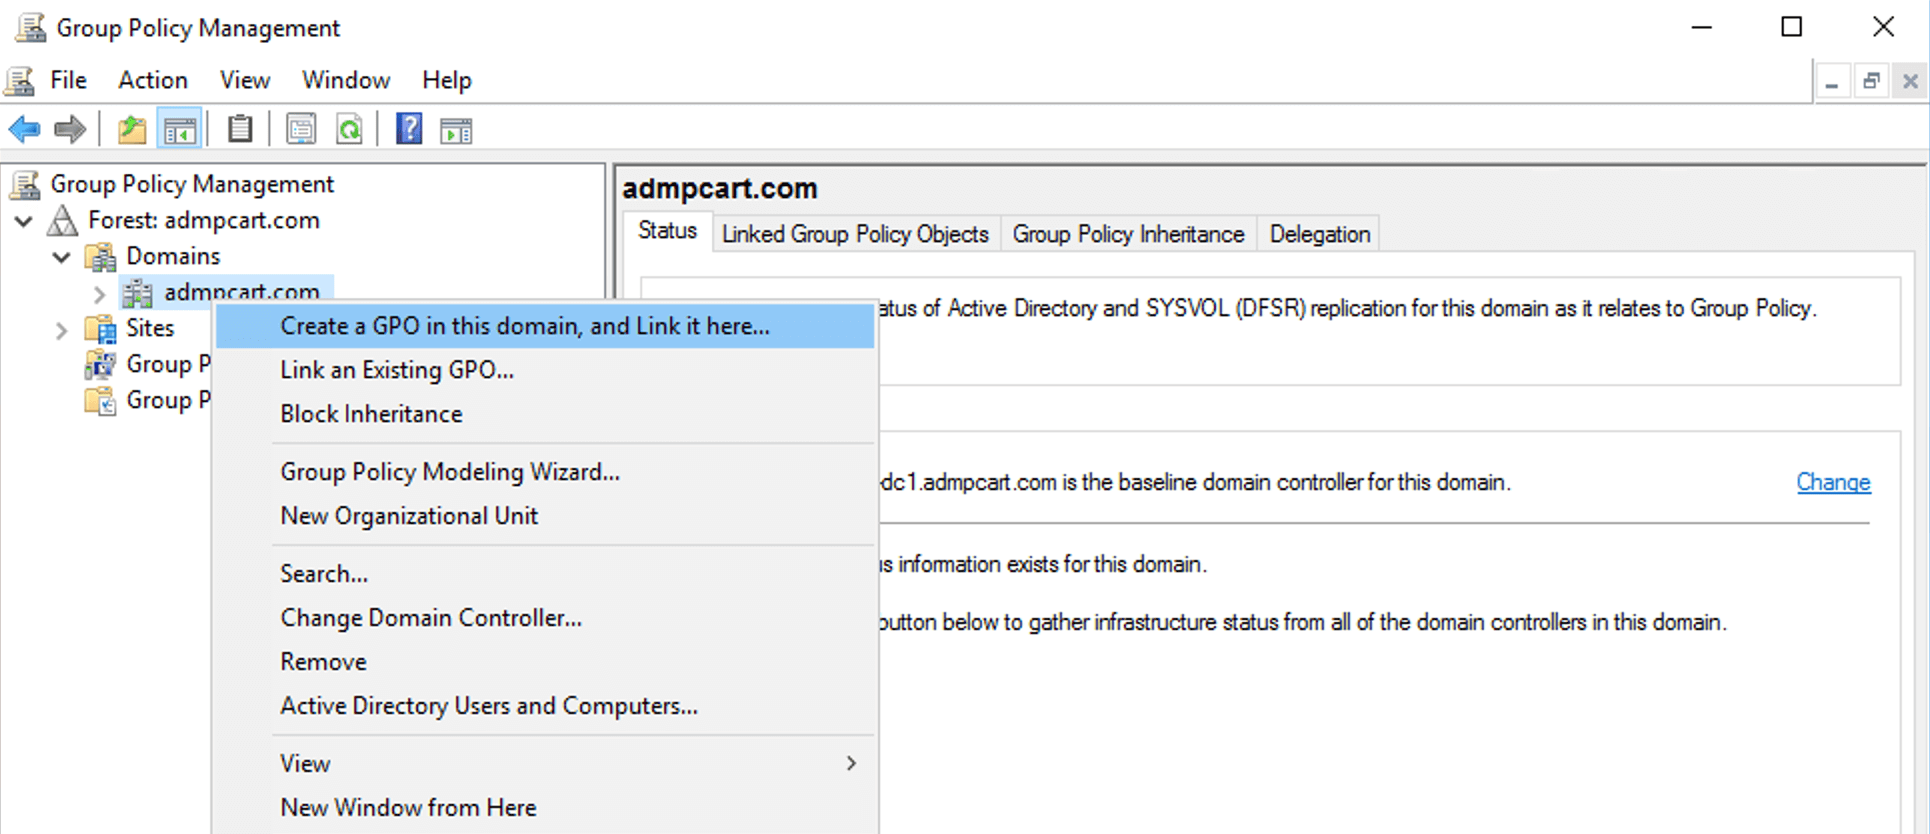Image resolution: width=1930 pixels, height=834 pixels.
Task: Select Block Inheritance from the context menu
Action: coord(545,414)
